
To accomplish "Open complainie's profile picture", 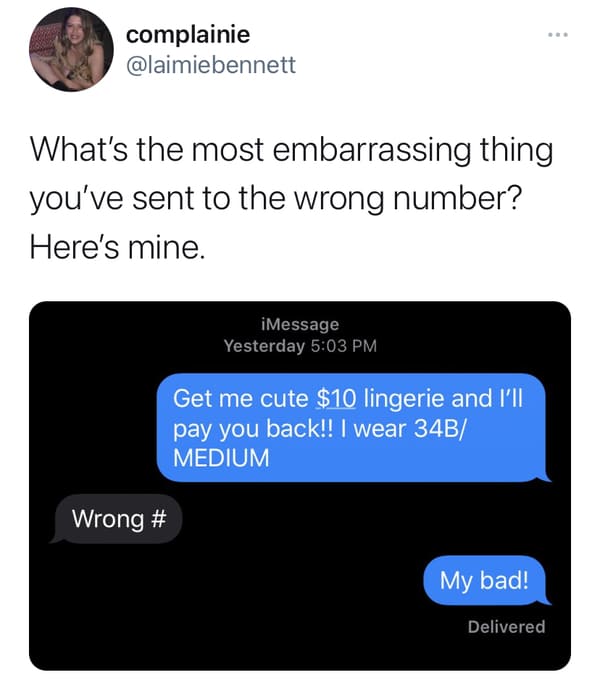I will coord(71,49).
